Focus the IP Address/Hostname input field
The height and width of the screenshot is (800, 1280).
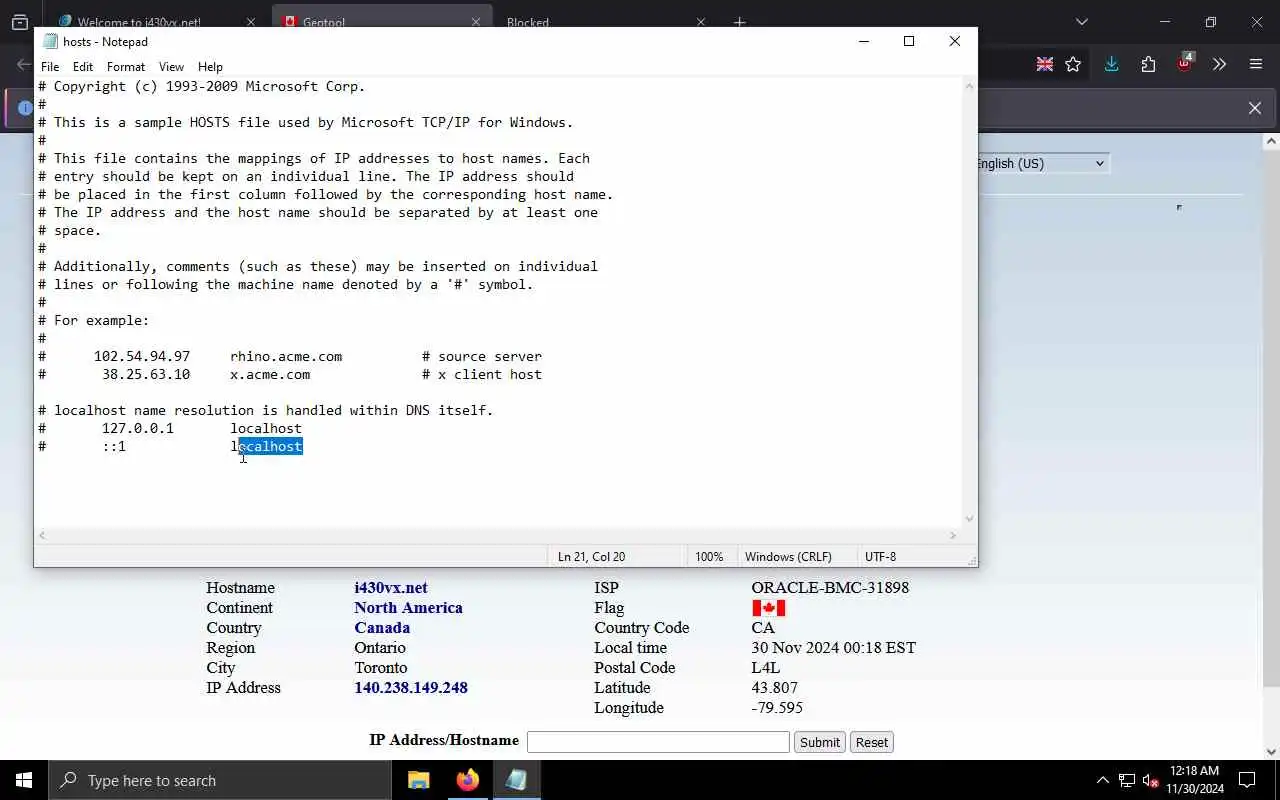(658, 742)
